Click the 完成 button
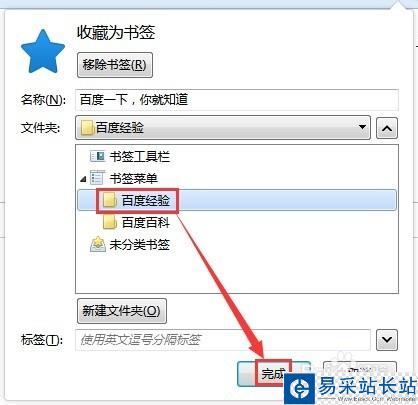This screenshot has width=418, height=405. (274, 374)
